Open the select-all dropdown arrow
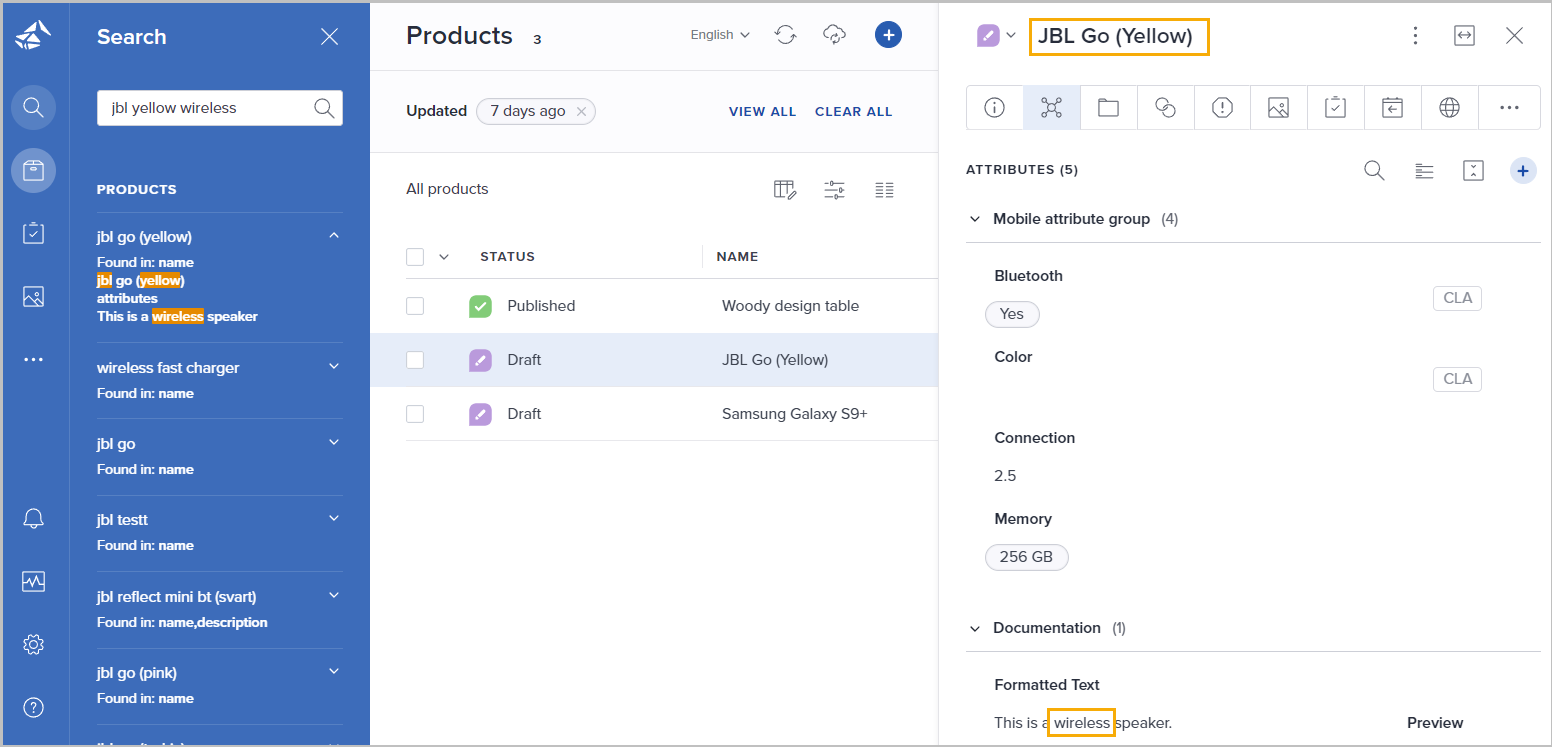Image resolution: width=1552 pixels, height=747 pixels. tap(444, 257)
